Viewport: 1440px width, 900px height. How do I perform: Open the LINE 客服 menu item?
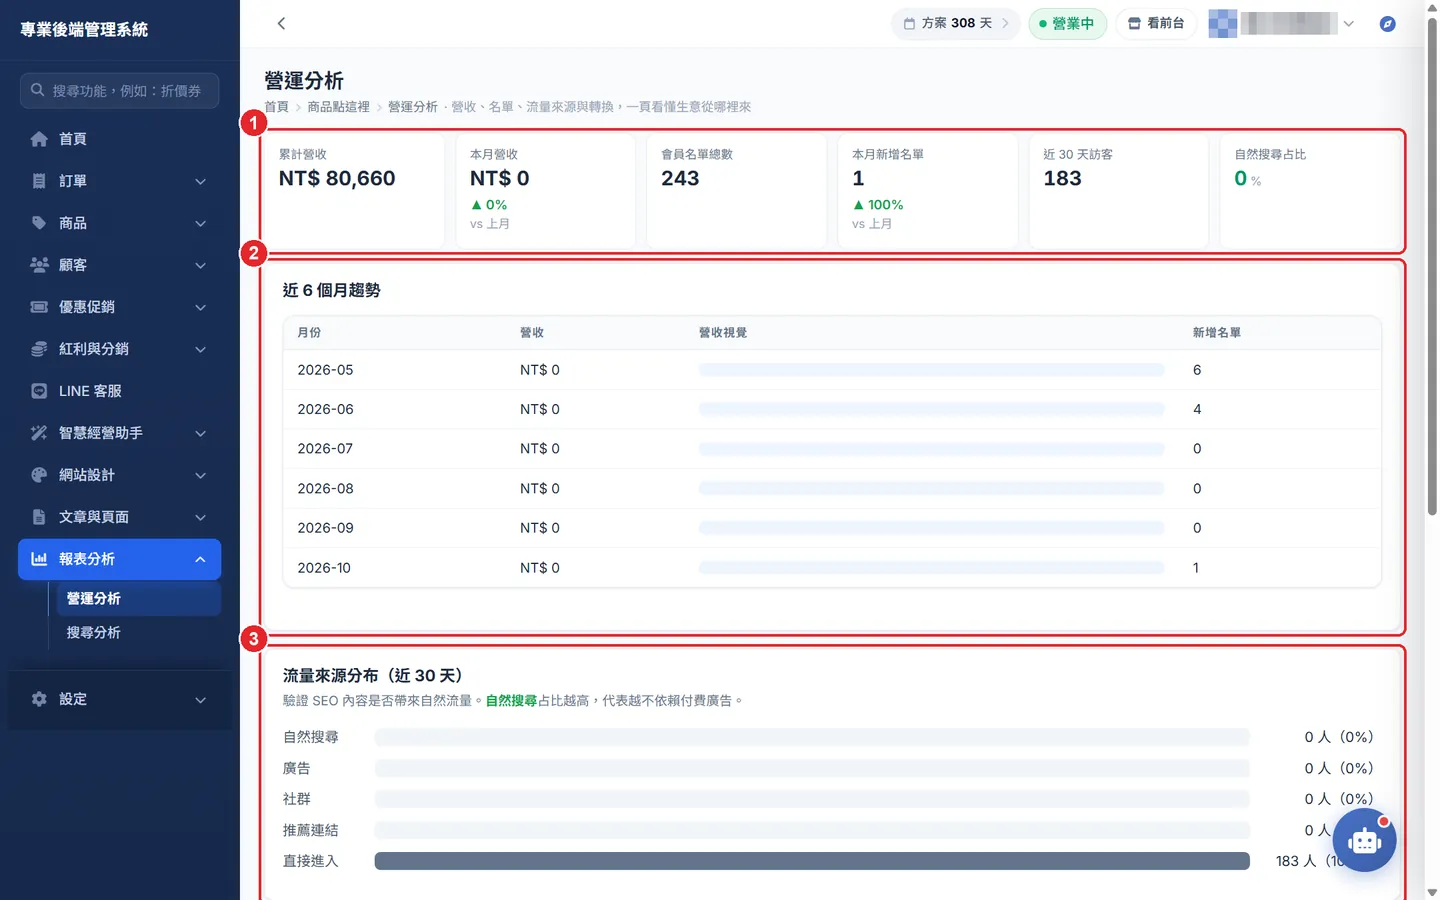point(119,391)
